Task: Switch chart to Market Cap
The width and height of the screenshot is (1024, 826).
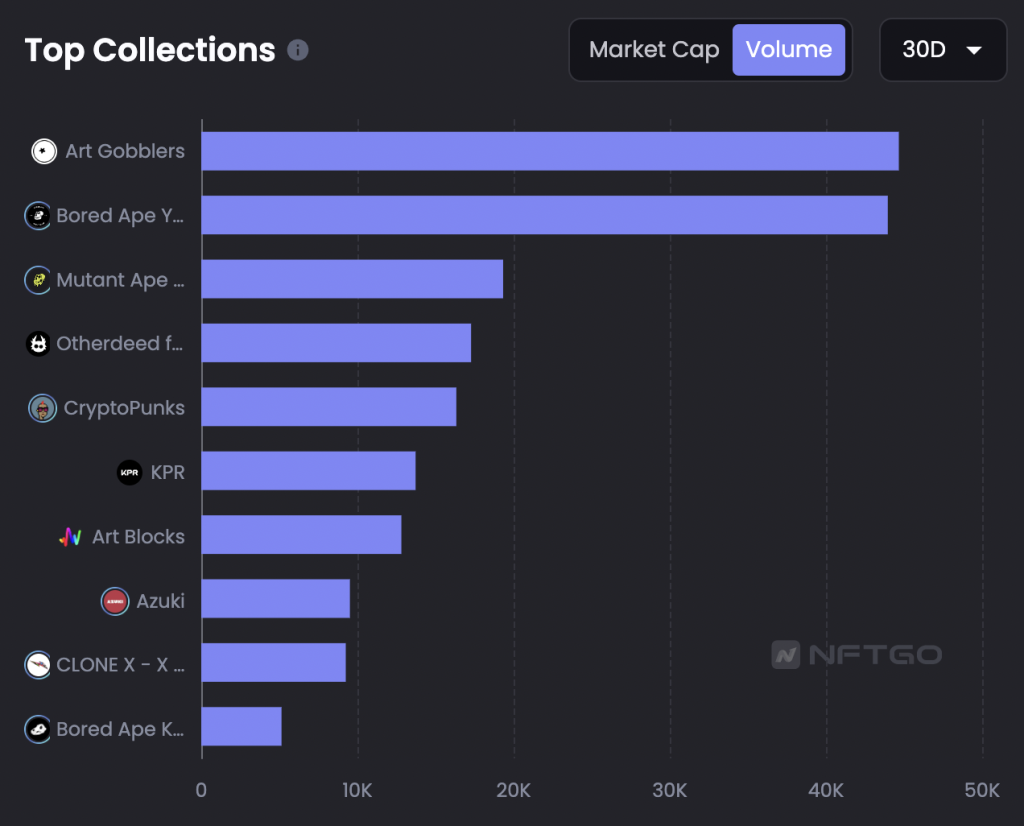Action: point(654,50)
